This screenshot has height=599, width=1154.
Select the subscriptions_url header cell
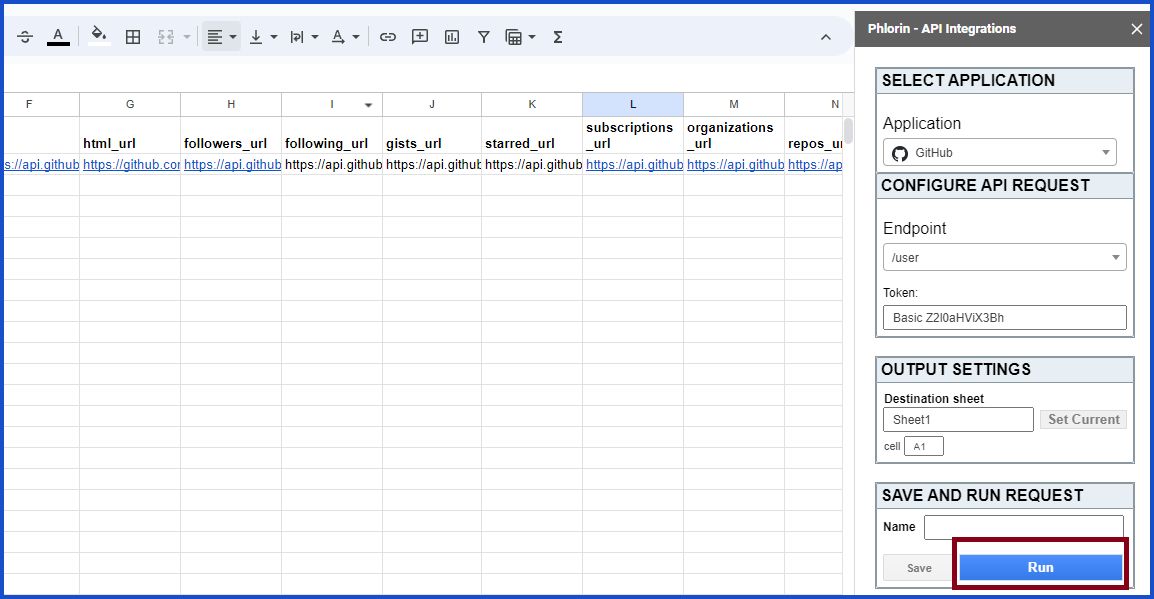tap(633, 135)
